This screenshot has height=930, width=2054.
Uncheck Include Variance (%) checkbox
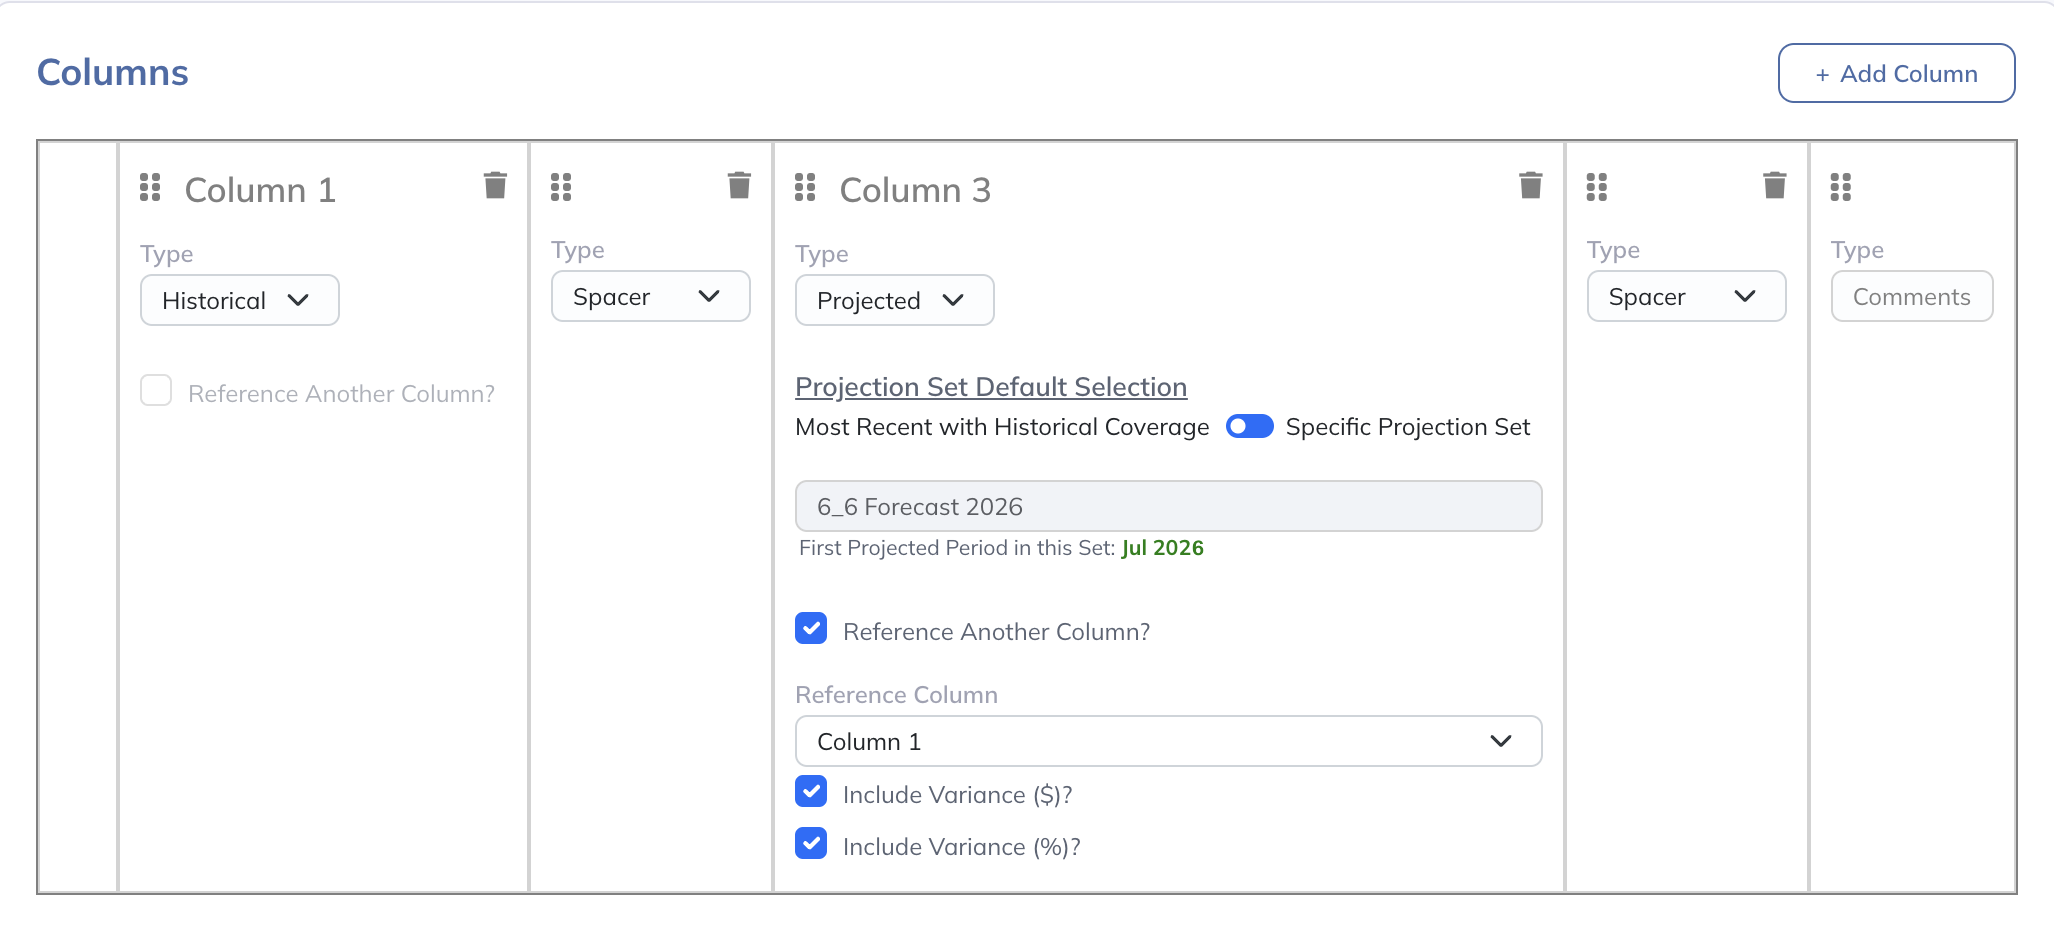pyautogui.click(x=811, y=844)
